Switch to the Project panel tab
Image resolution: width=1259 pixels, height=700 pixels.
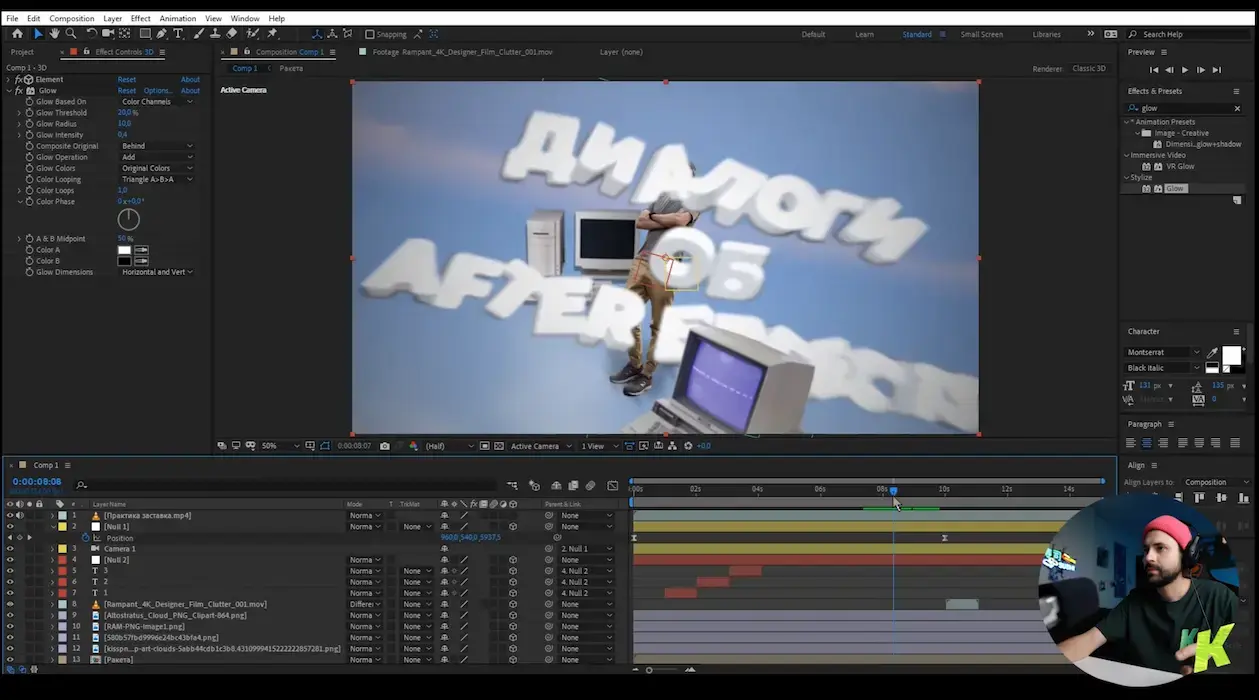tap(22, 52)
